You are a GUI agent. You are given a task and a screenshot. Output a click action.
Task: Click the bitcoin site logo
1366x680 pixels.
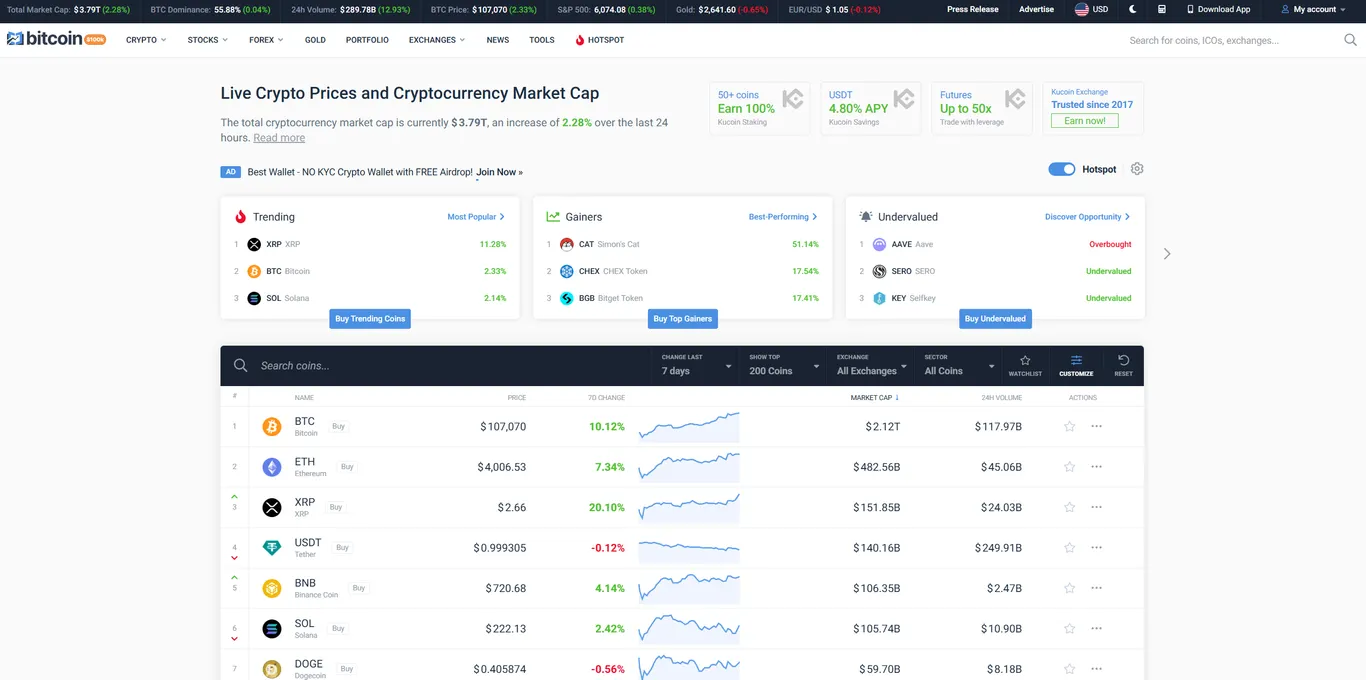click(56, 39)
